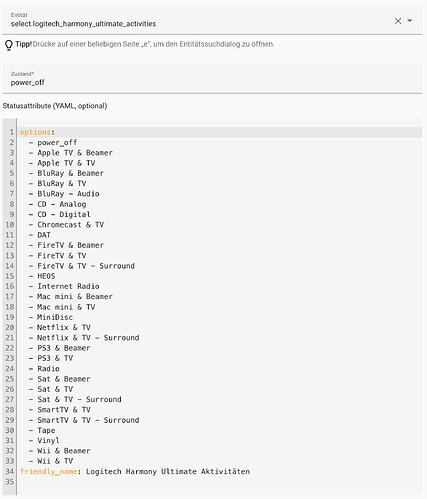Click the '- power_off' option on line 2
This screenshot has height=499, width=427.
pyautogui.click(x=53, y=142)
